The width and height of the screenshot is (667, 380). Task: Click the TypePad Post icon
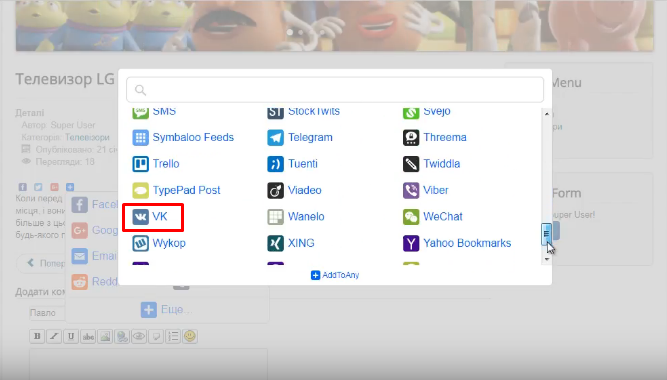(140, 190)
